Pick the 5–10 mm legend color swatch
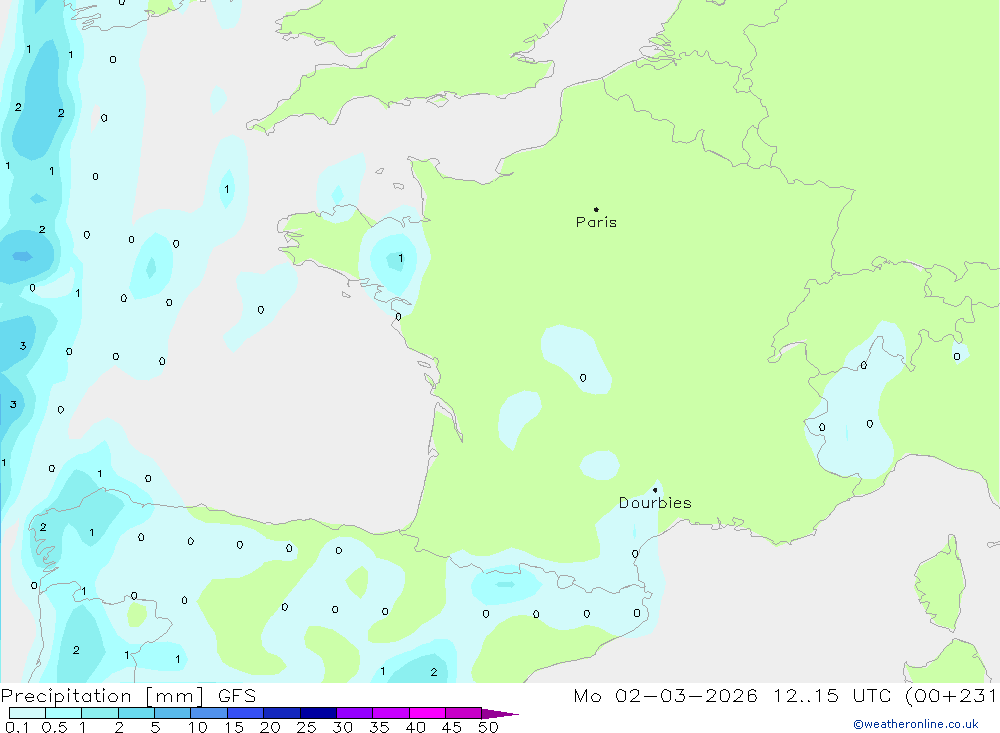Screen dimensions: 1000x733 pyautogui.click(x=173, y=713)
